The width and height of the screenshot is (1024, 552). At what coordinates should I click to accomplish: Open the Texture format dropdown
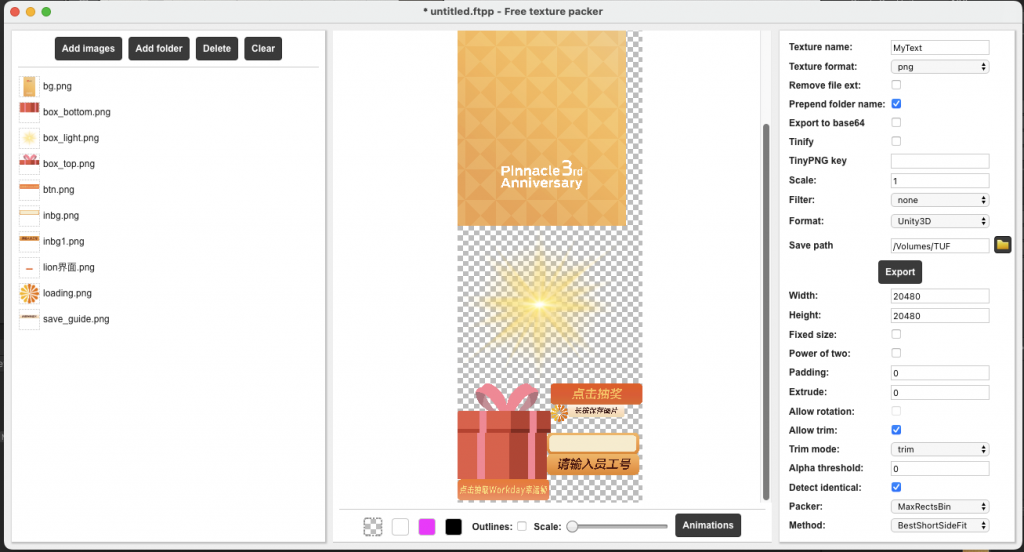point(939,67)
